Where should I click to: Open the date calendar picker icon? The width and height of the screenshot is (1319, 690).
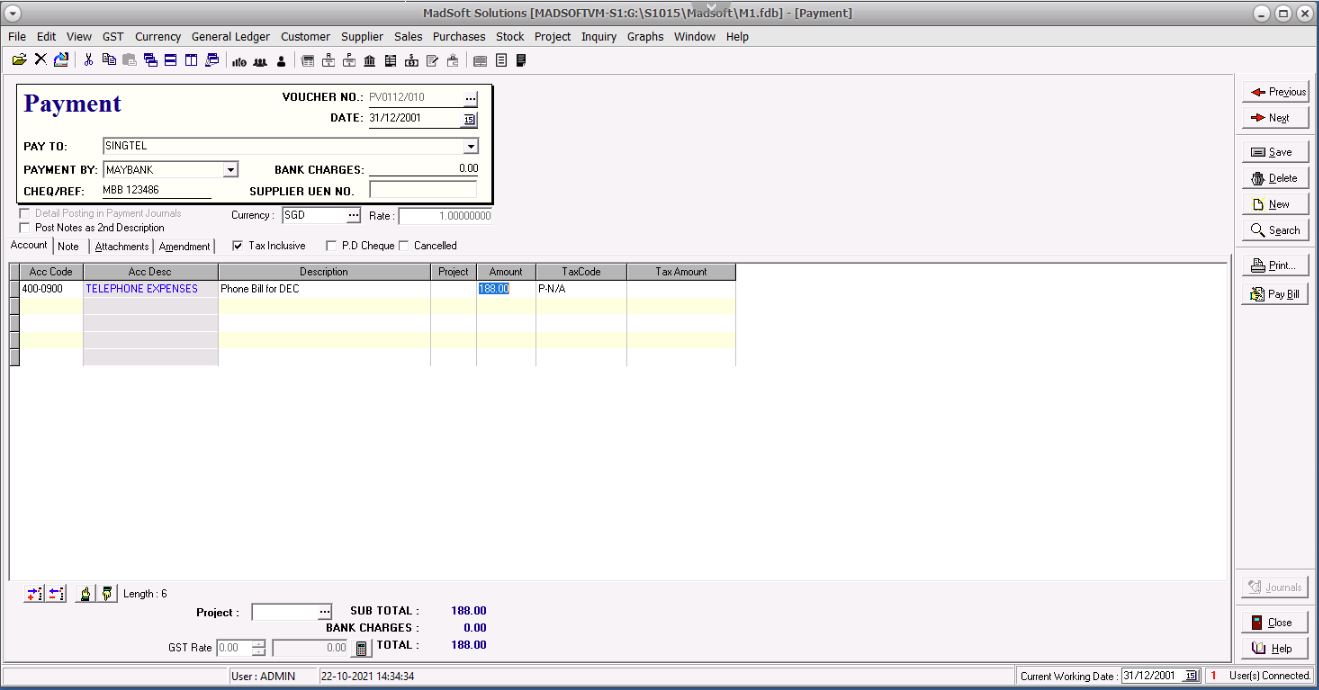pyautogui.click(x=470, y=119)
